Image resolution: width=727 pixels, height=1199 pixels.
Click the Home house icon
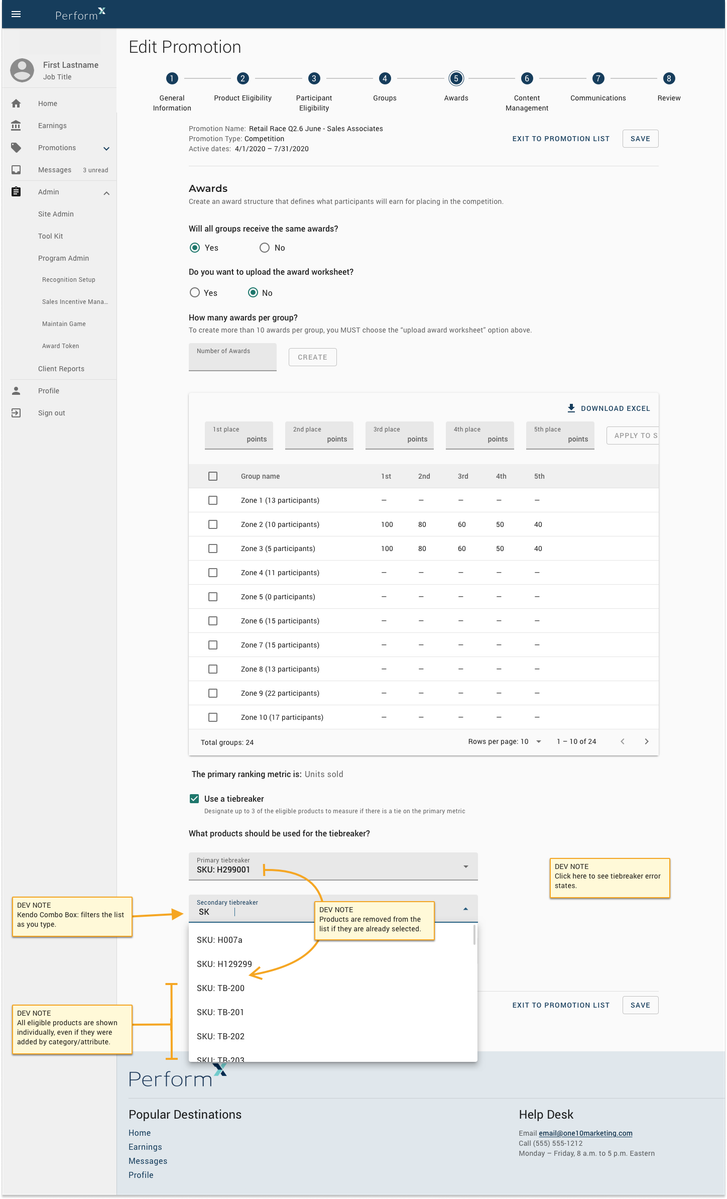(x=16, y=103)
